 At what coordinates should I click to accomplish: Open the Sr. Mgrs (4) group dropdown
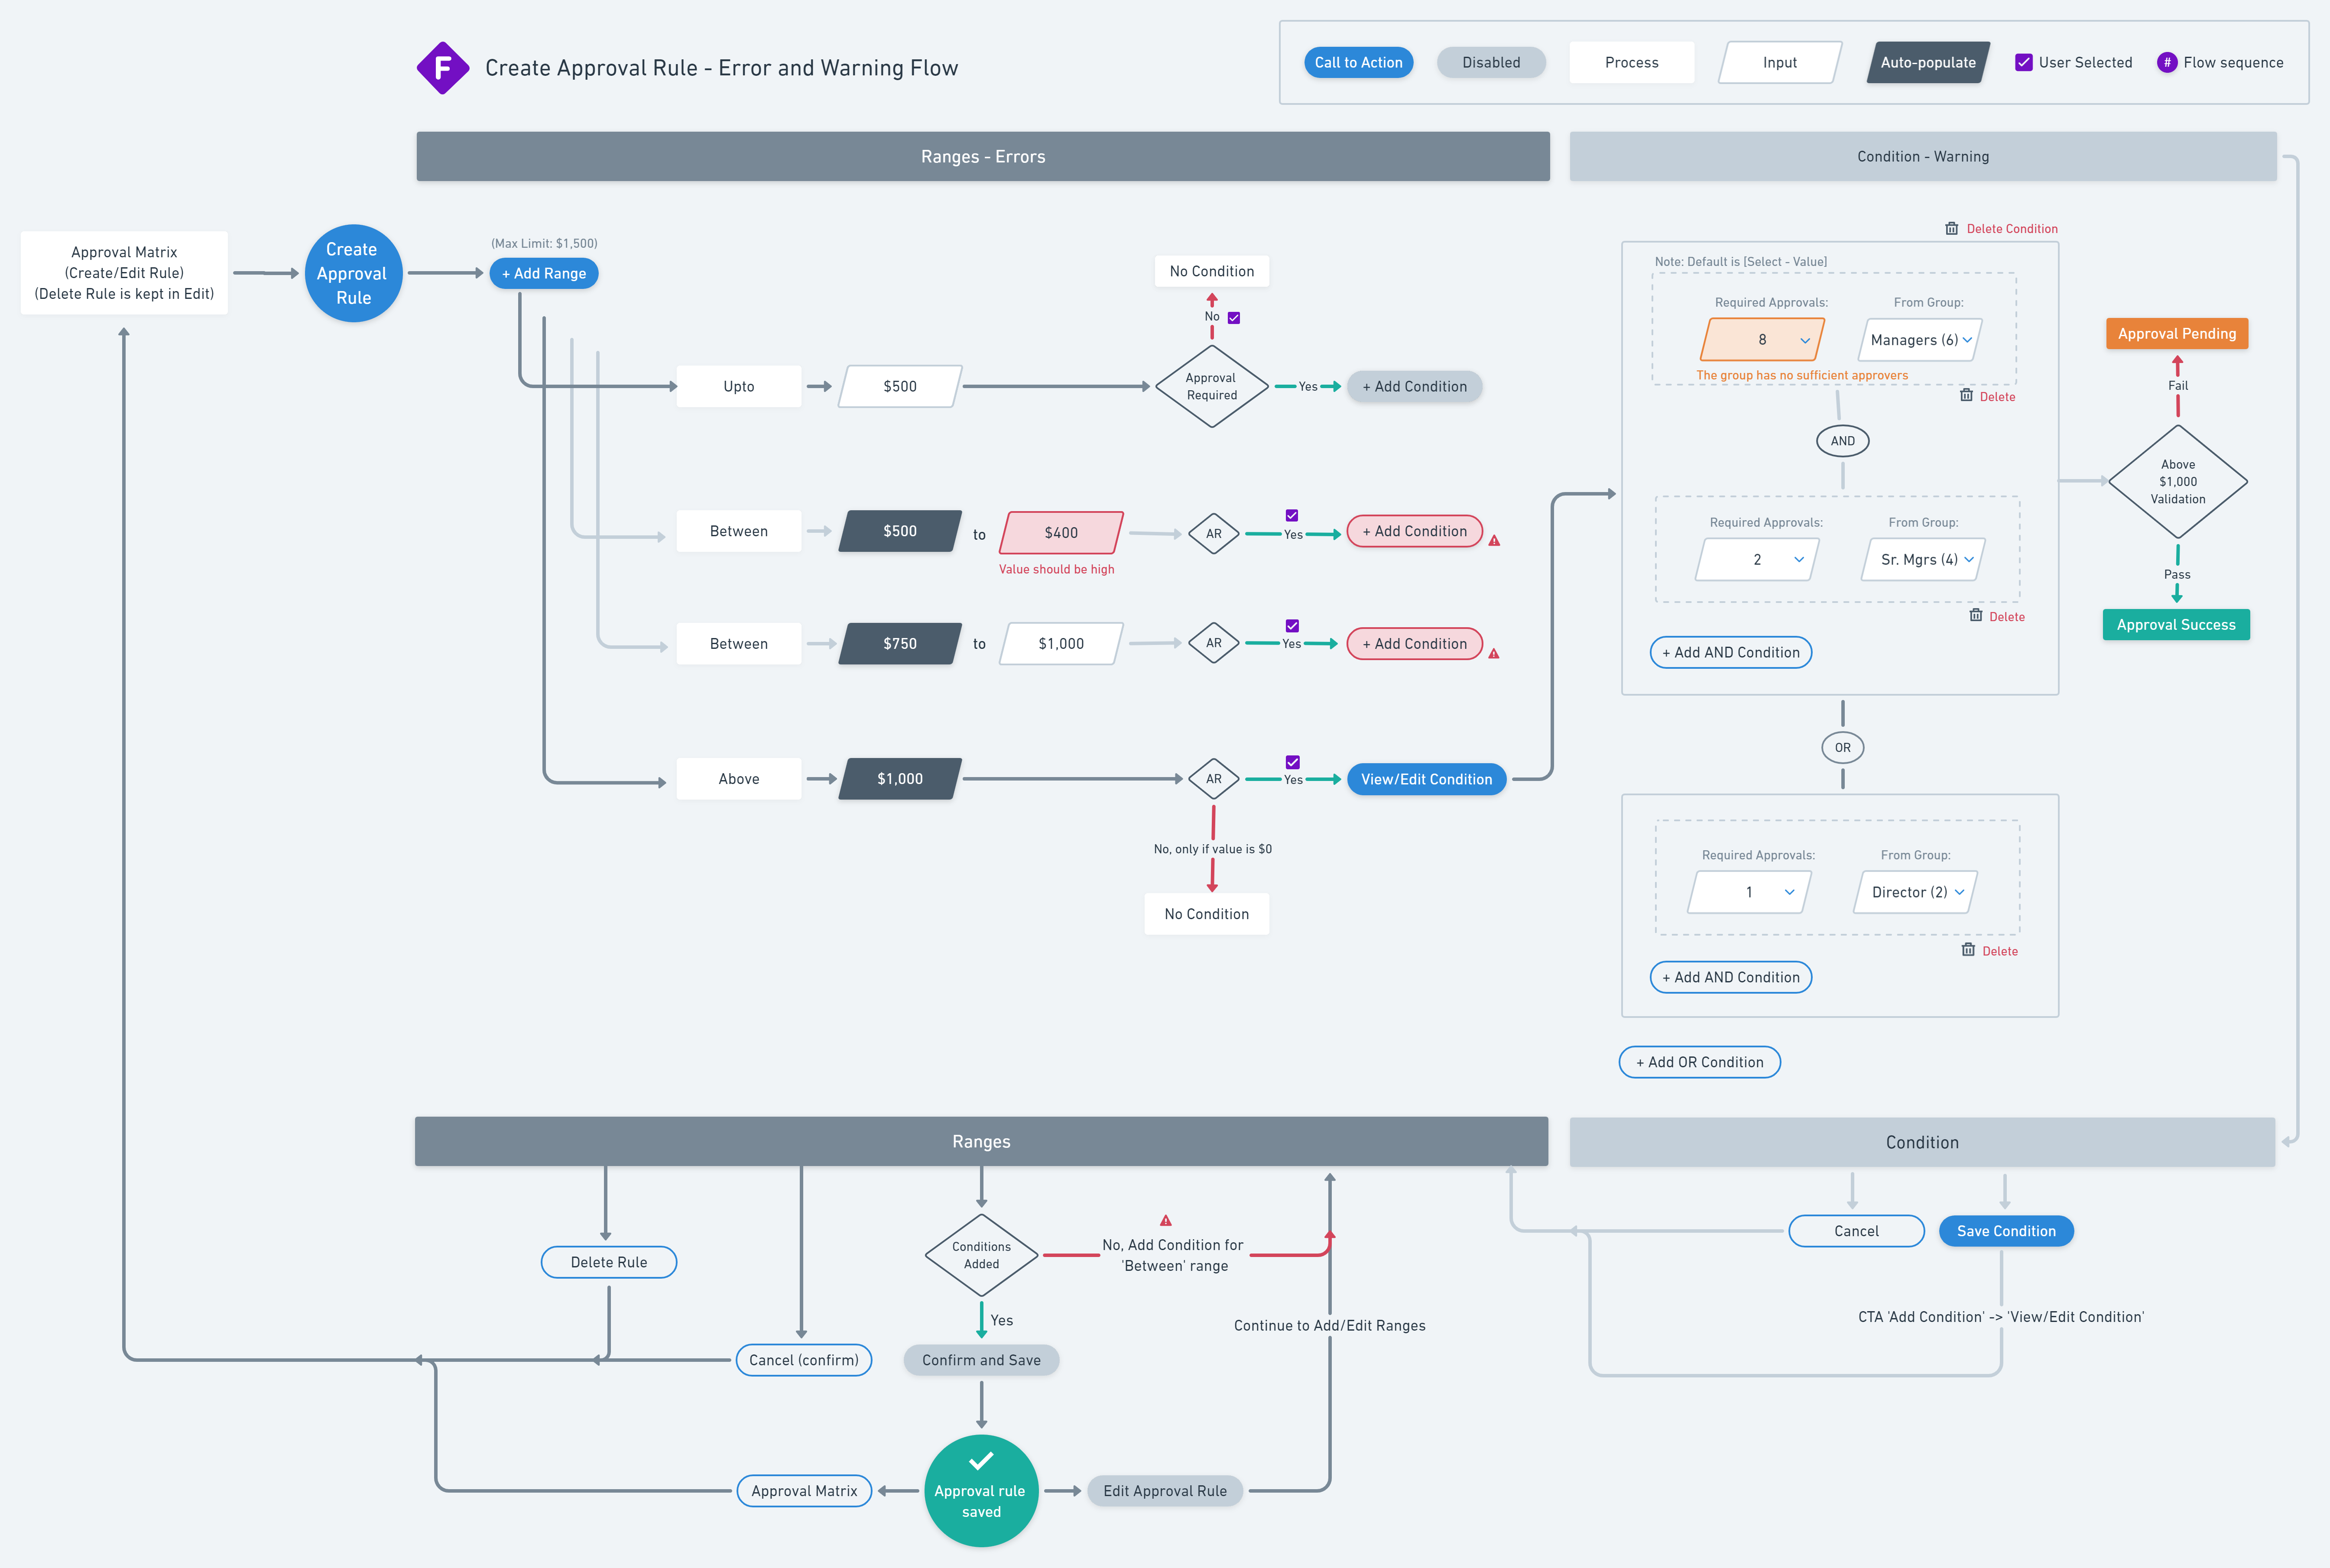tap(1924, 560)
